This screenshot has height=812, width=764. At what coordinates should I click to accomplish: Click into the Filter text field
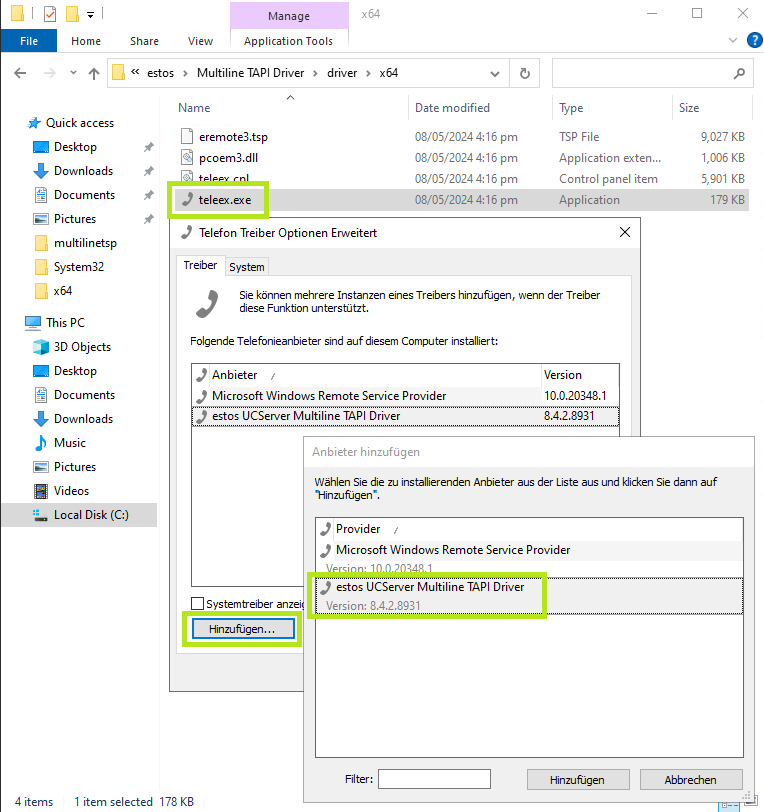pos(434,779)
